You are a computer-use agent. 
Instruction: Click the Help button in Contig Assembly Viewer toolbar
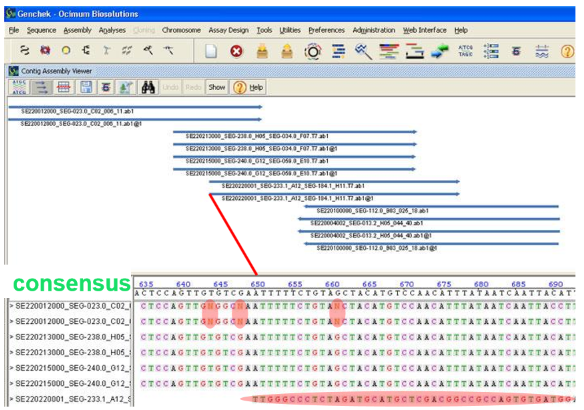click(x=248, y=88)
